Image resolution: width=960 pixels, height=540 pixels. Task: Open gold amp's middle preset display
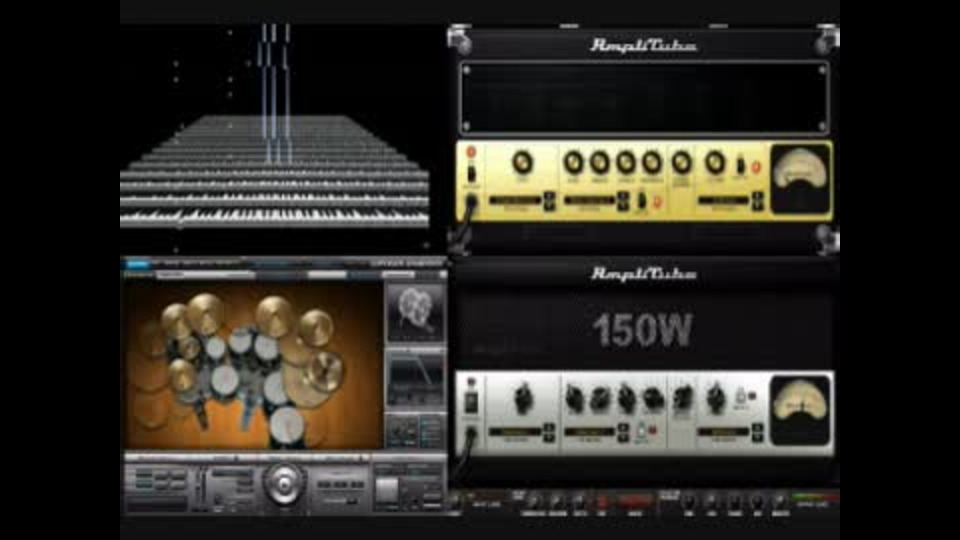(x=590, y=200)
